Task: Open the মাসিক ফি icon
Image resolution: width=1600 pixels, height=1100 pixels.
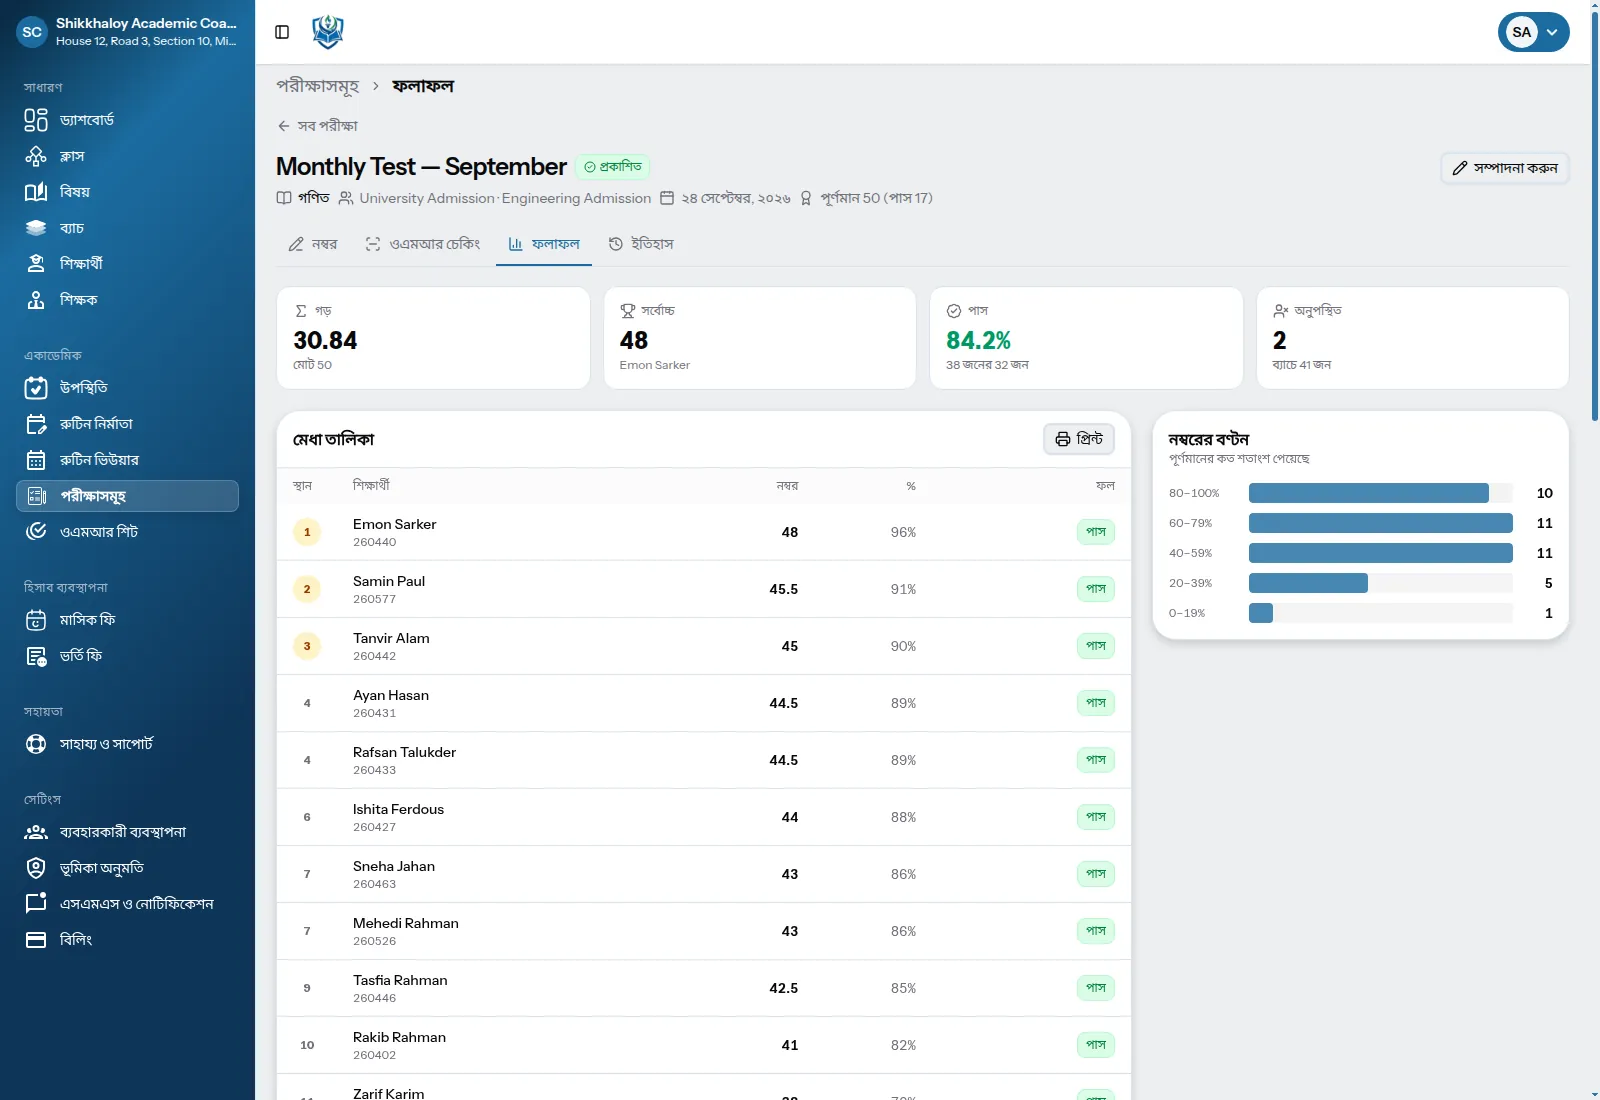Action: tap(36, 620)
